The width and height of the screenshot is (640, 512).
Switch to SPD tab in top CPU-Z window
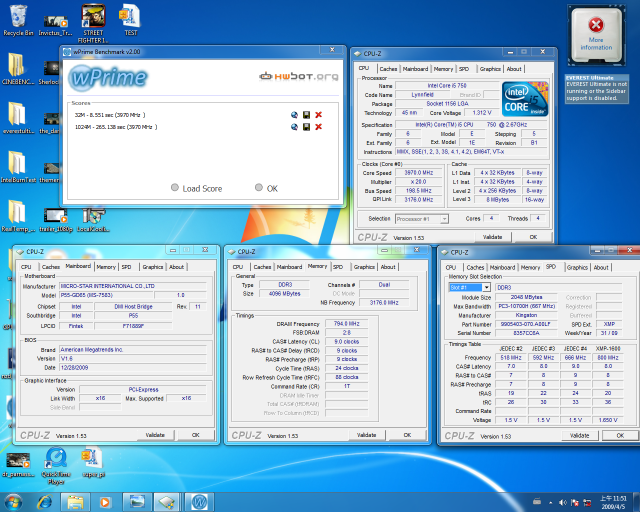tap(464, 69)
